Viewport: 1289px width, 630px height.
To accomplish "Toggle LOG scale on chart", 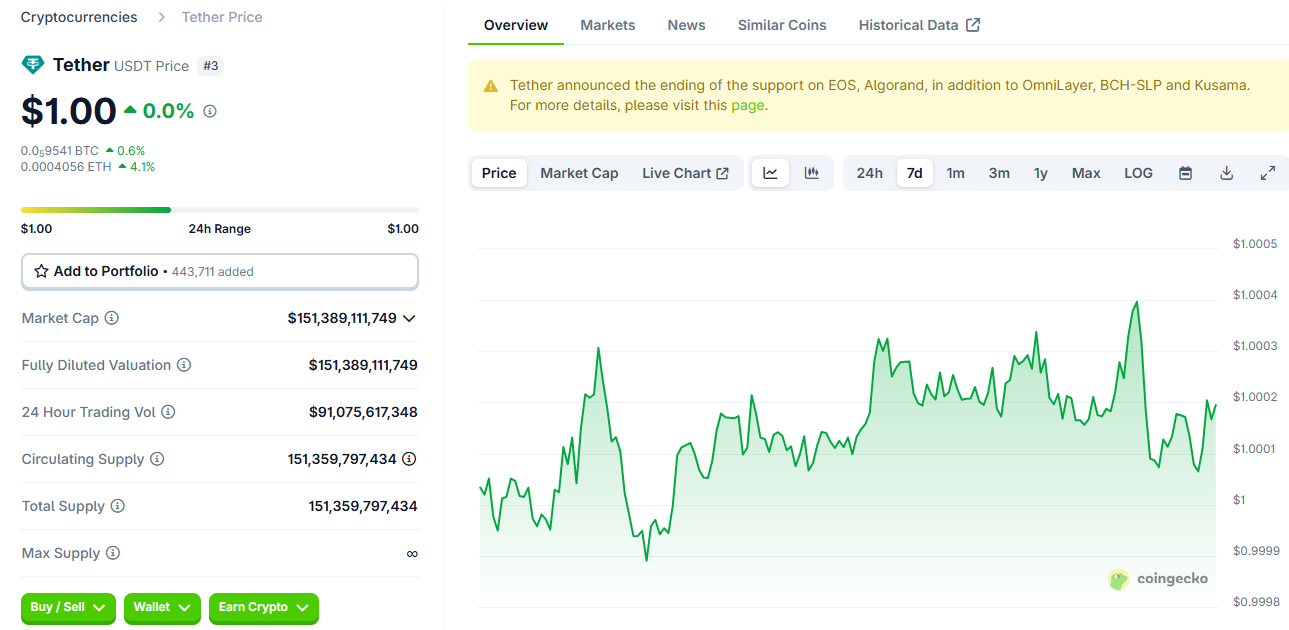I will click(x=1138, y=173).
